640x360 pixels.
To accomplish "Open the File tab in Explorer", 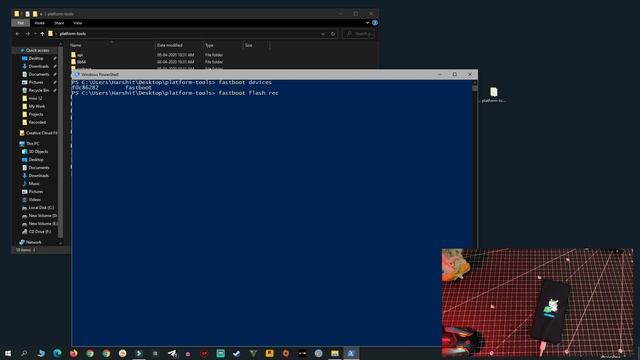I will 20,23.
